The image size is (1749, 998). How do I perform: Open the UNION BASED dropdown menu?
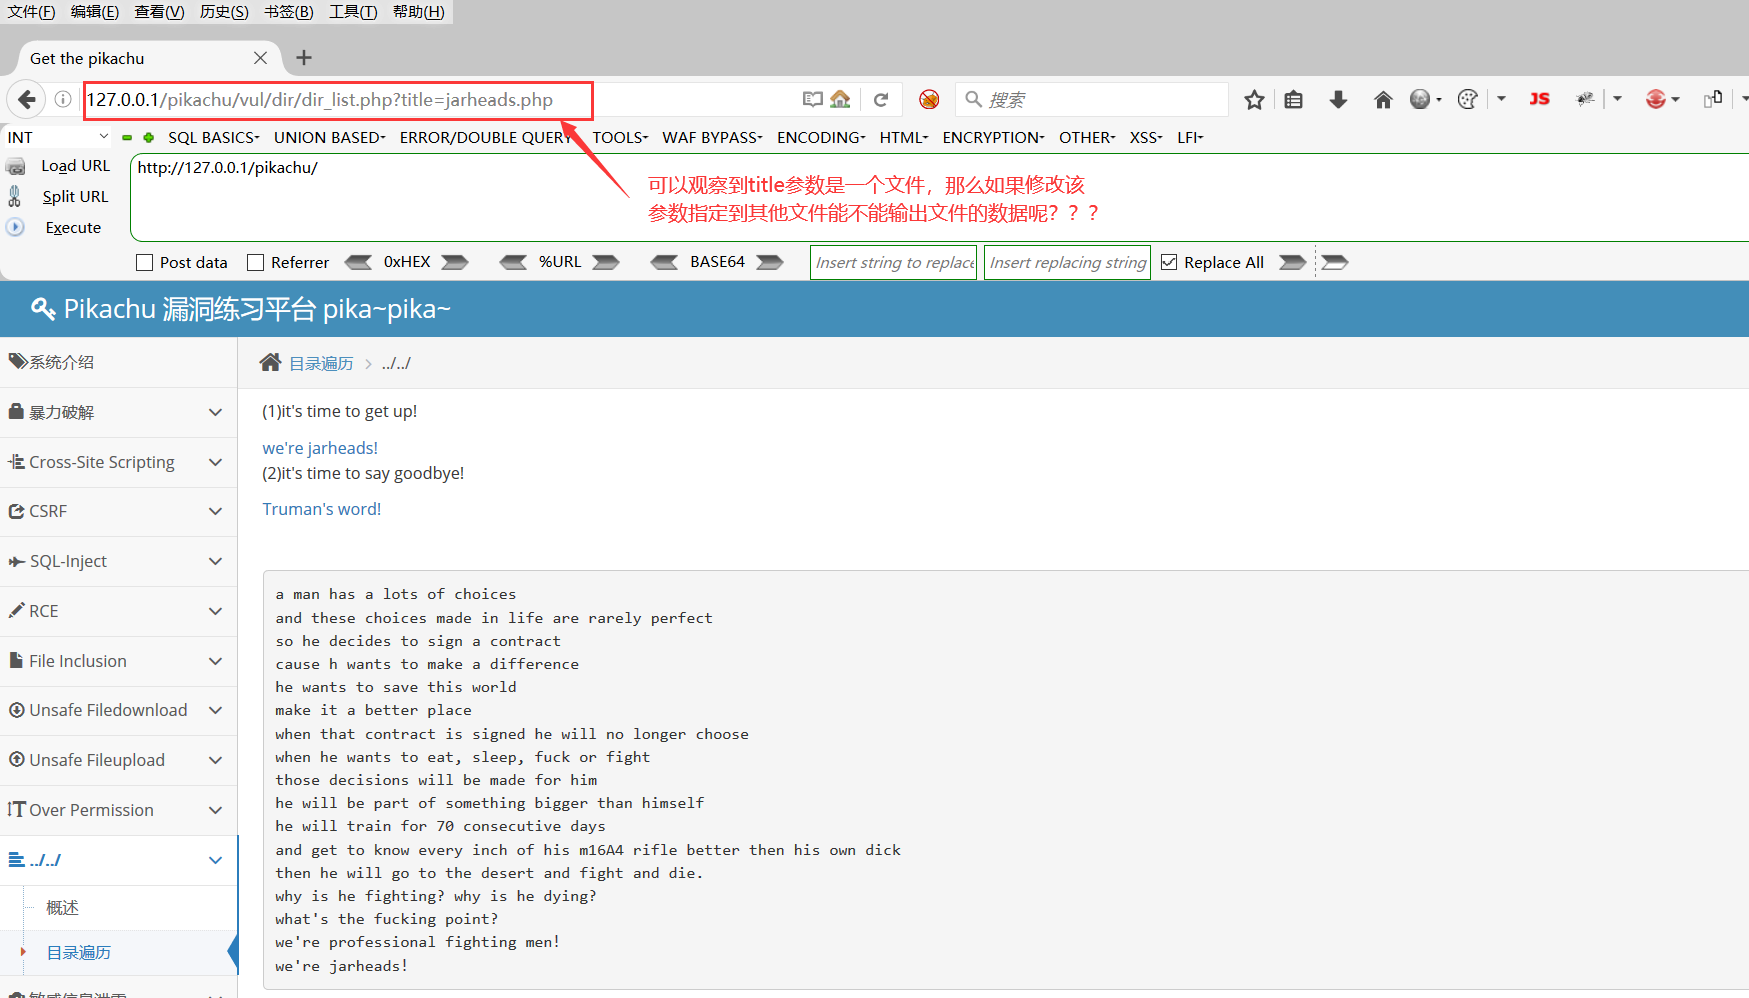click(330, 137)
